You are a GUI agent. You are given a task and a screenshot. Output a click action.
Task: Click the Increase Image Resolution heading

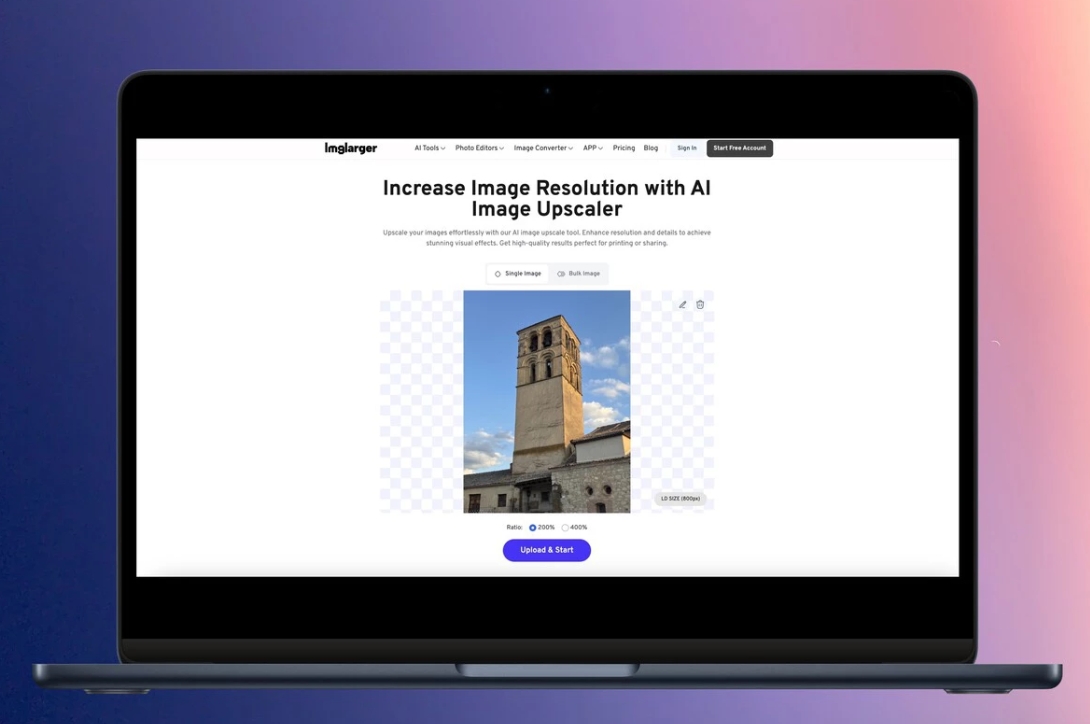click(547, 198)
